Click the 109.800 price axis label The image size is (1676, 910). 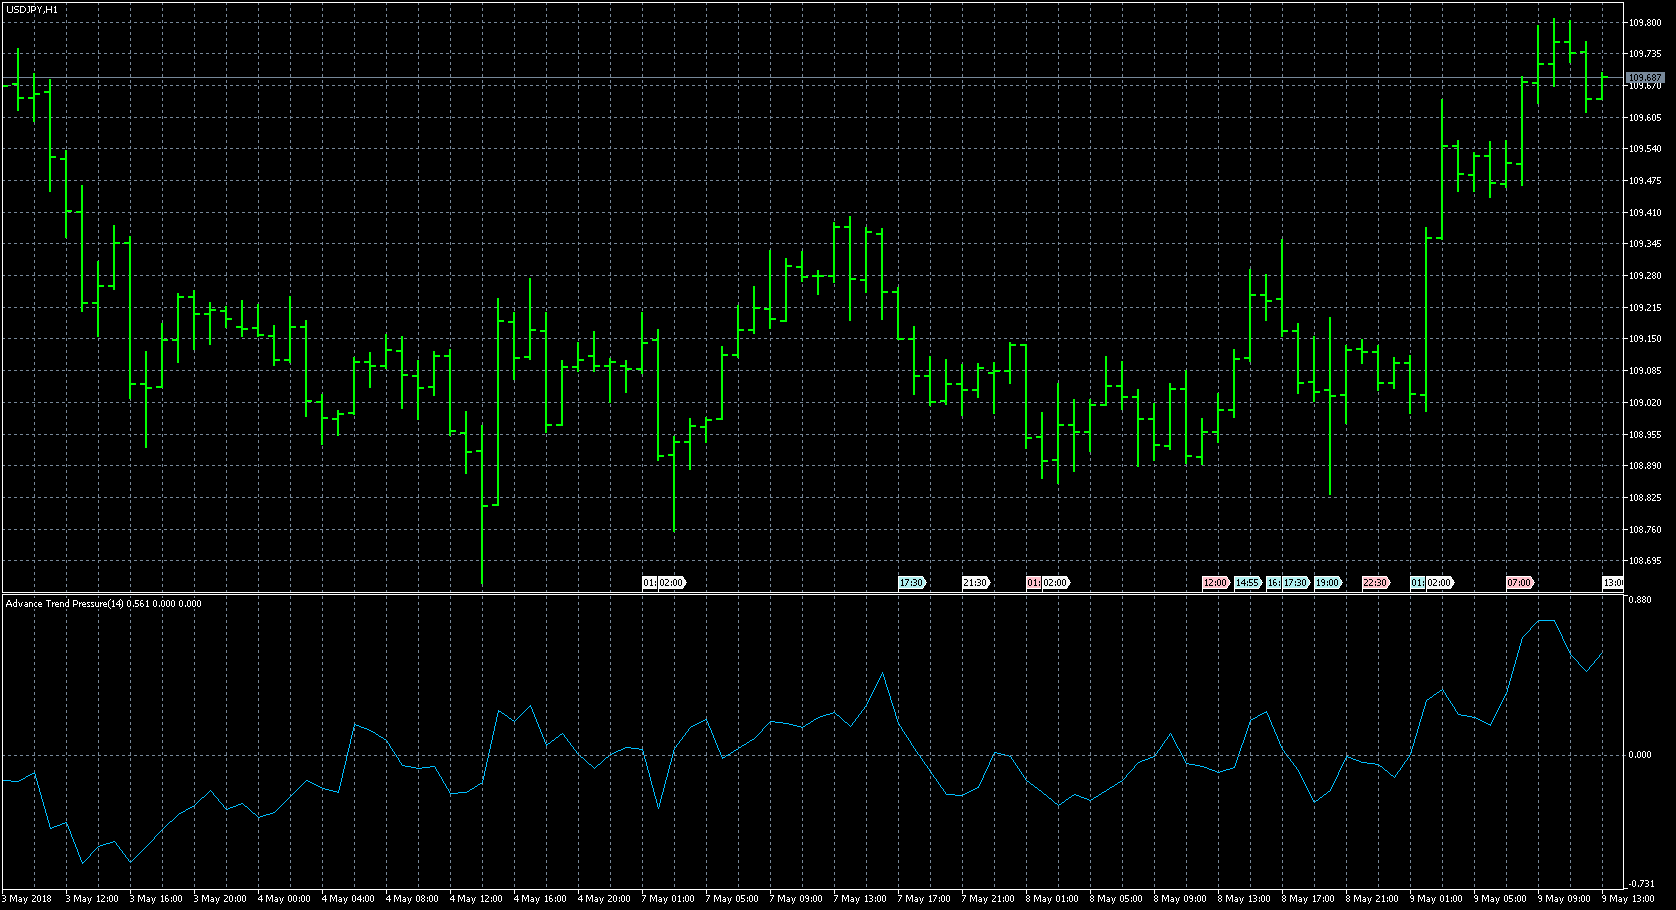coord(1645,22)
